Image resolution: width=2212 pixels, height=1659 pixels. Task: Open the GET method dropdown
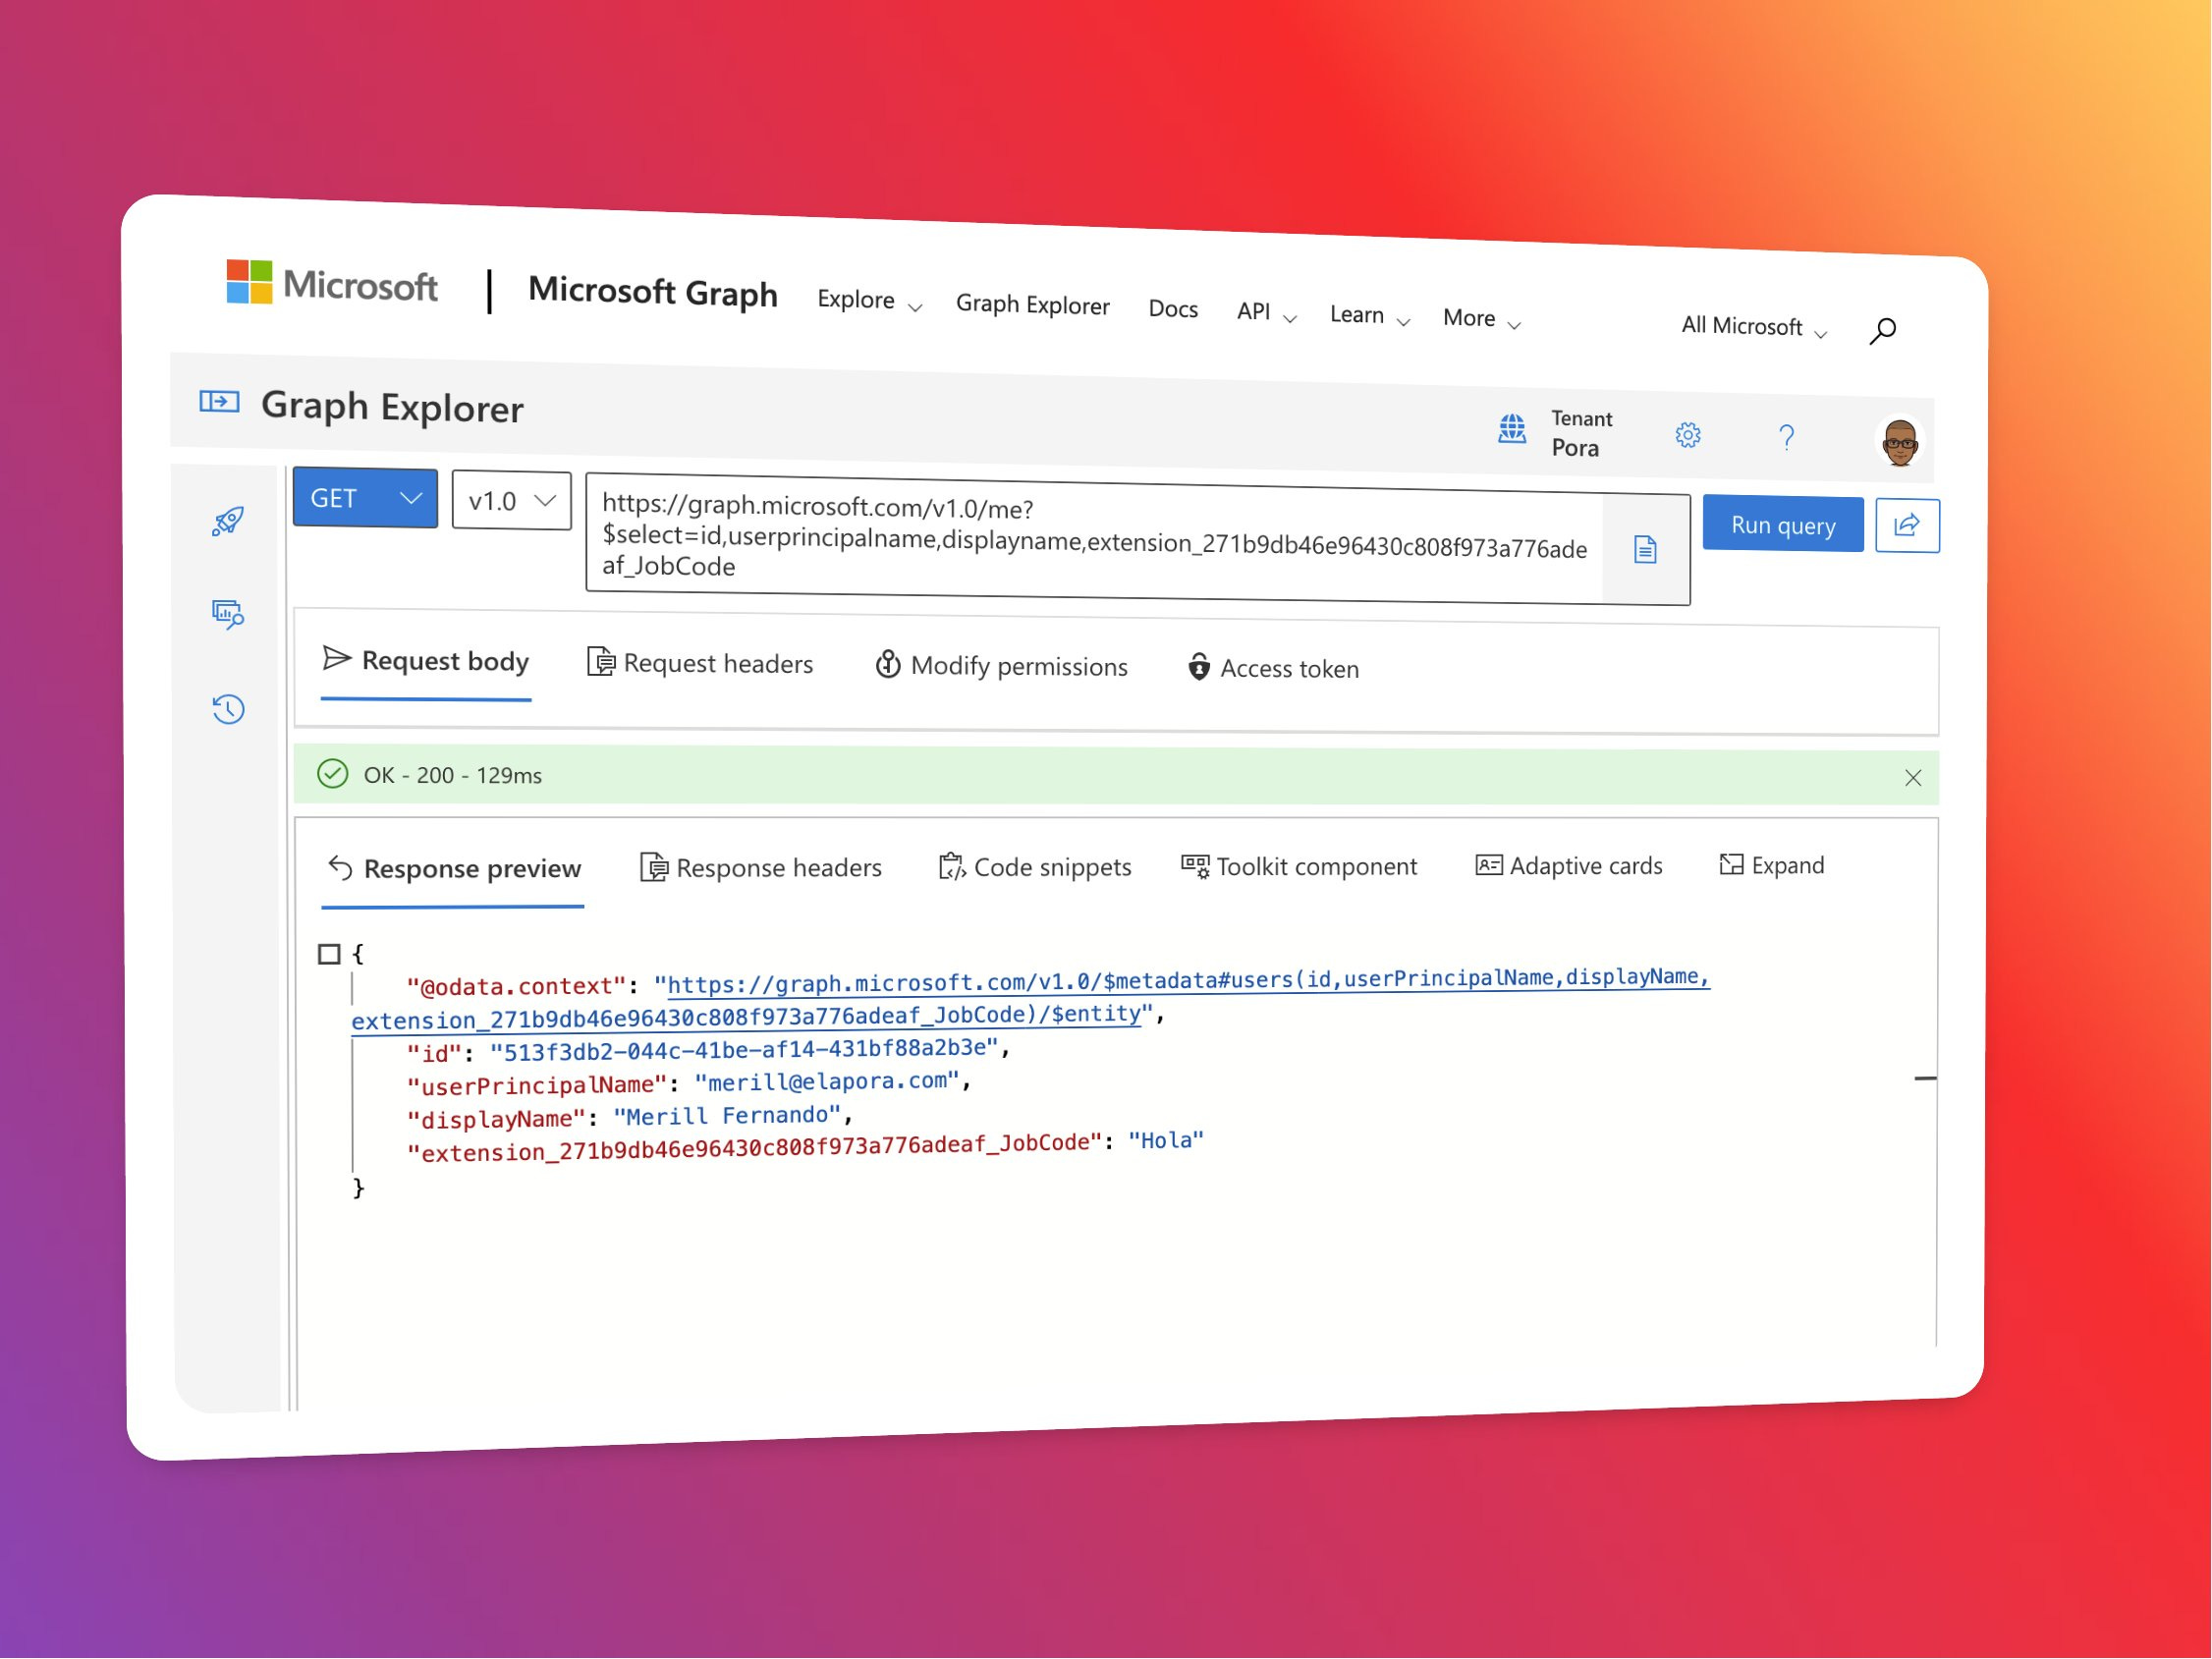coord(365,498)
